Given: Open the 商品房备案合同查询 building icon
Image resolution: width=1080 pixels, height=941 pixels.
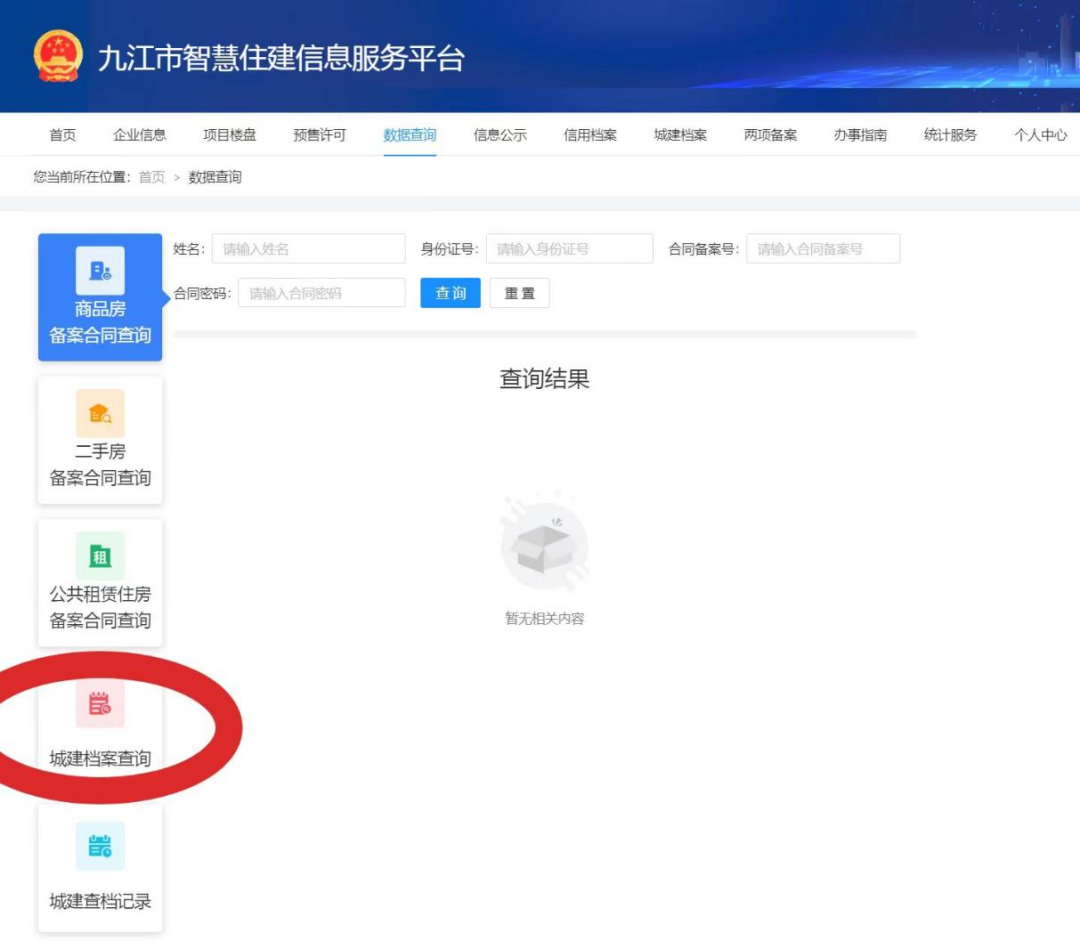Looking at the screenshot, I should [x=100, y=271].
